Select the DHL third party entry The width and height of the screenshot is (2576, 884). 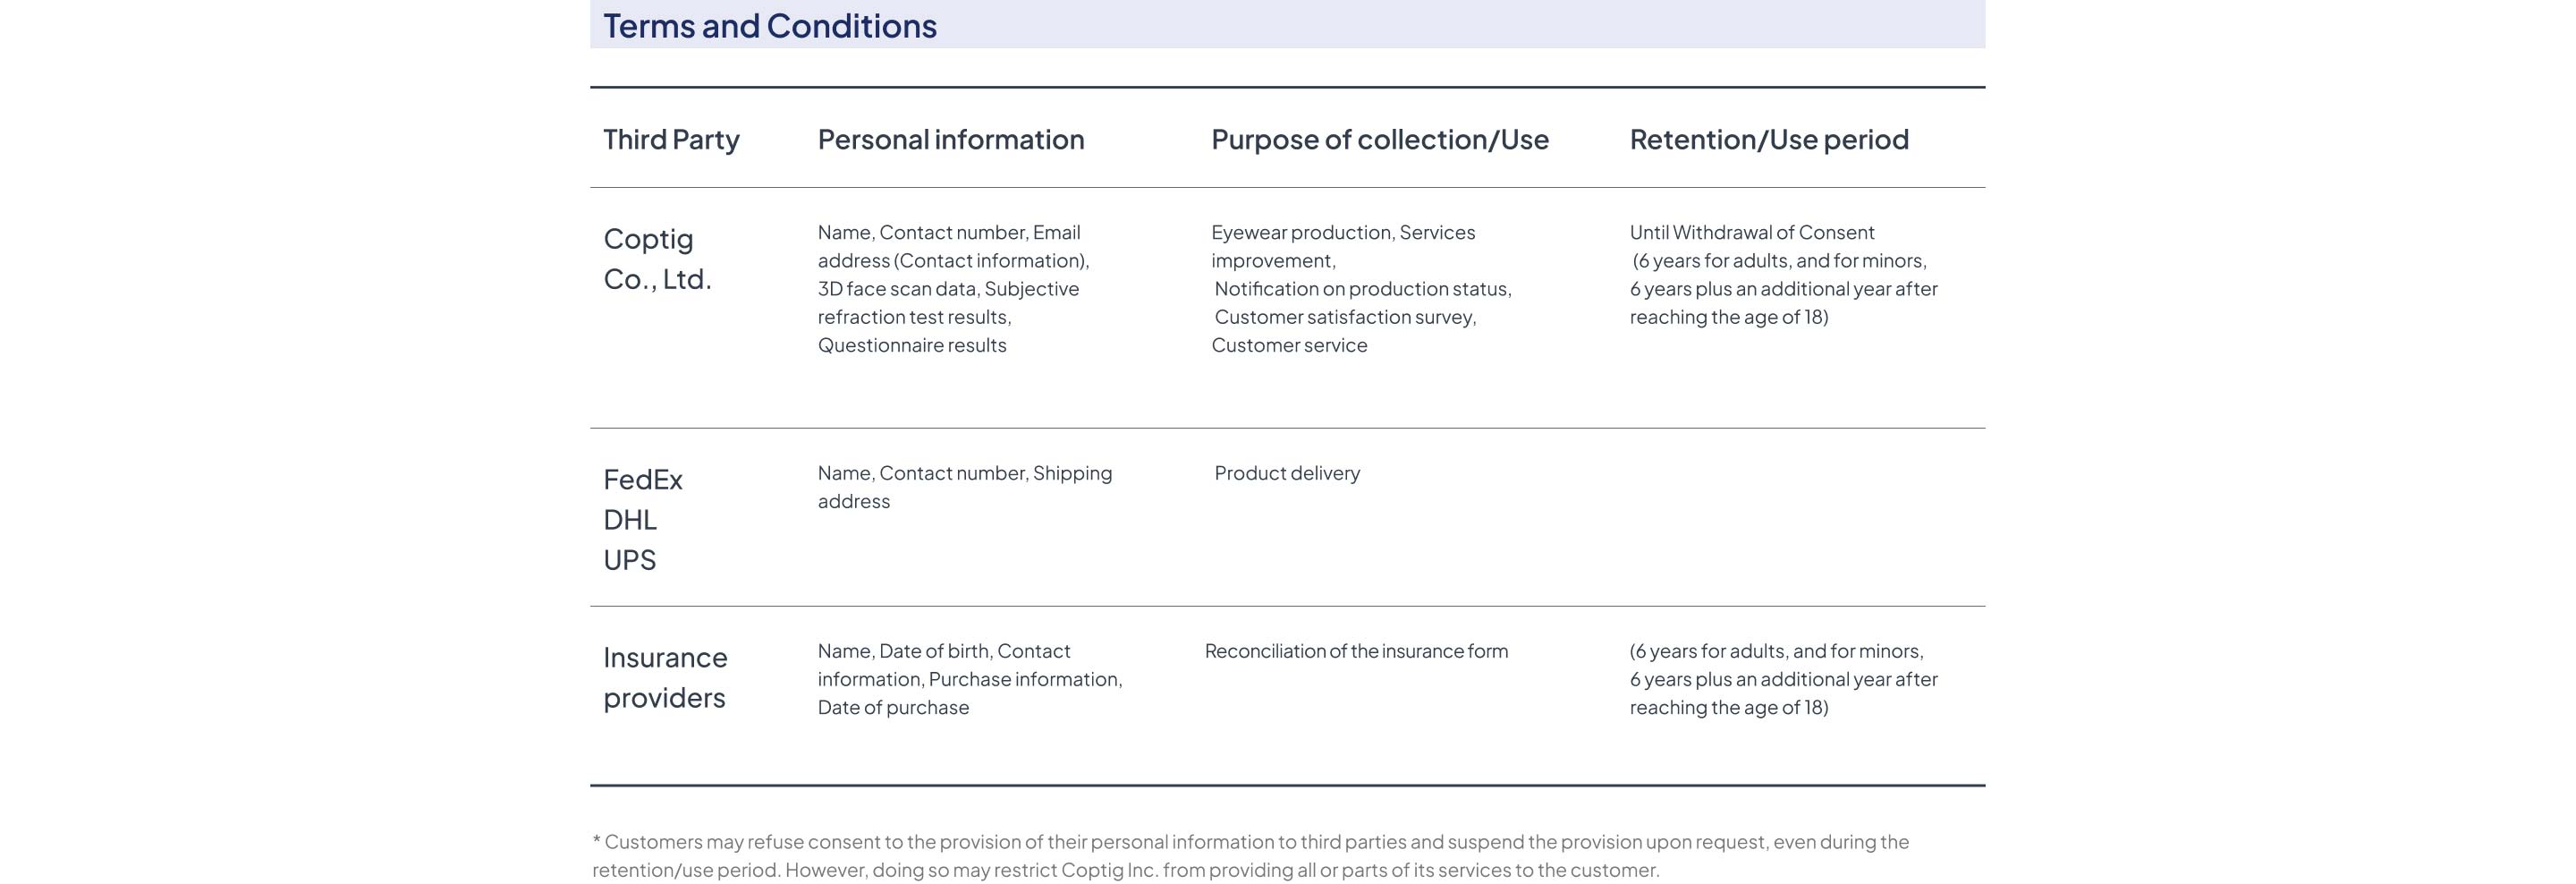[x=630, y=520]
